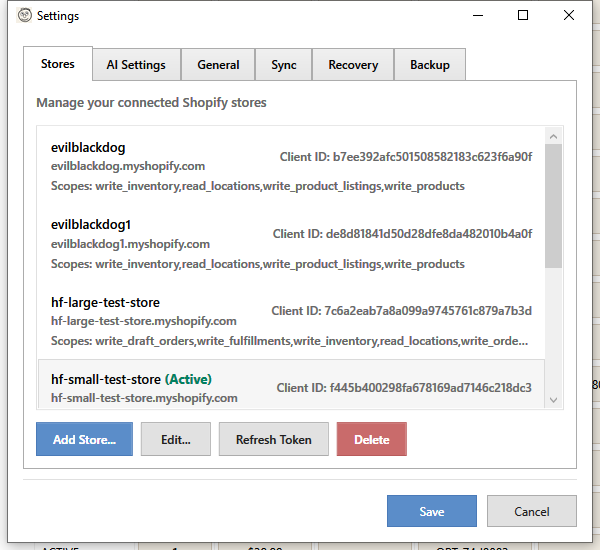This screenshot has width=600, height=550.
Task: Click the Edit... button
Action: coord(176,439)
